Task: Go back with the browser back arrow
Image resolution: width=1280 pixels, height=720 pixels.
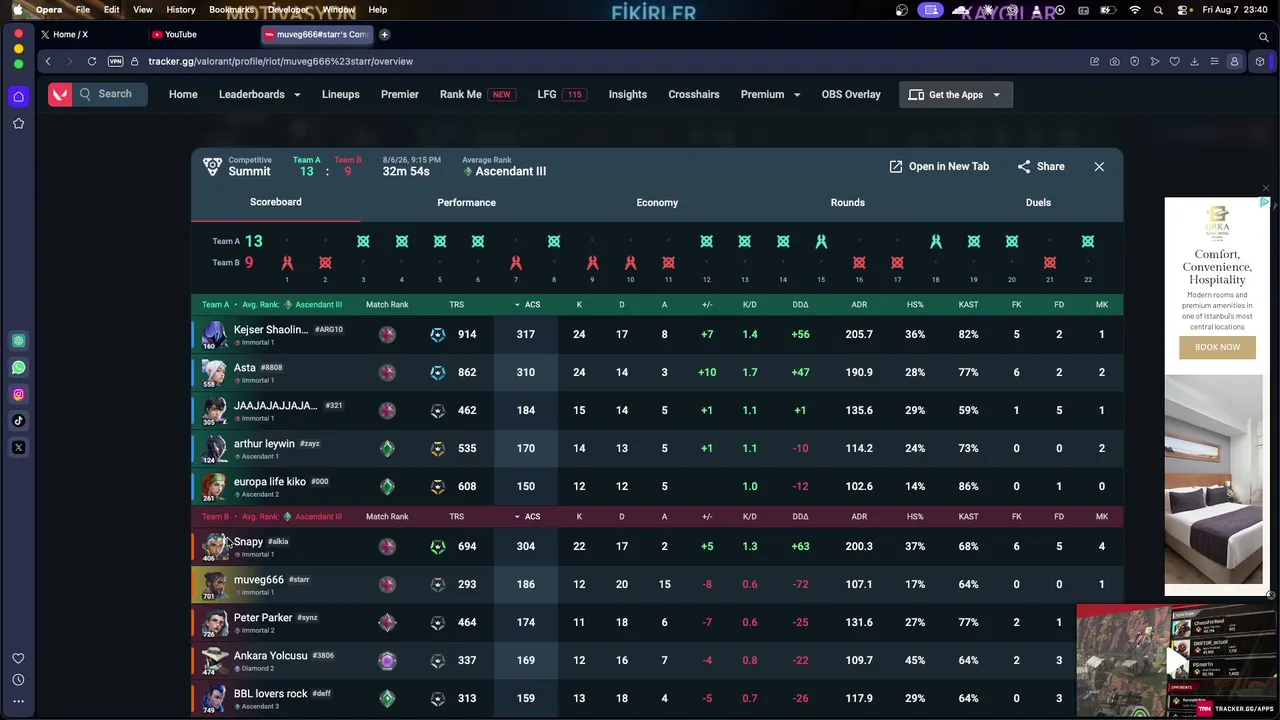Action: (47, 61)
